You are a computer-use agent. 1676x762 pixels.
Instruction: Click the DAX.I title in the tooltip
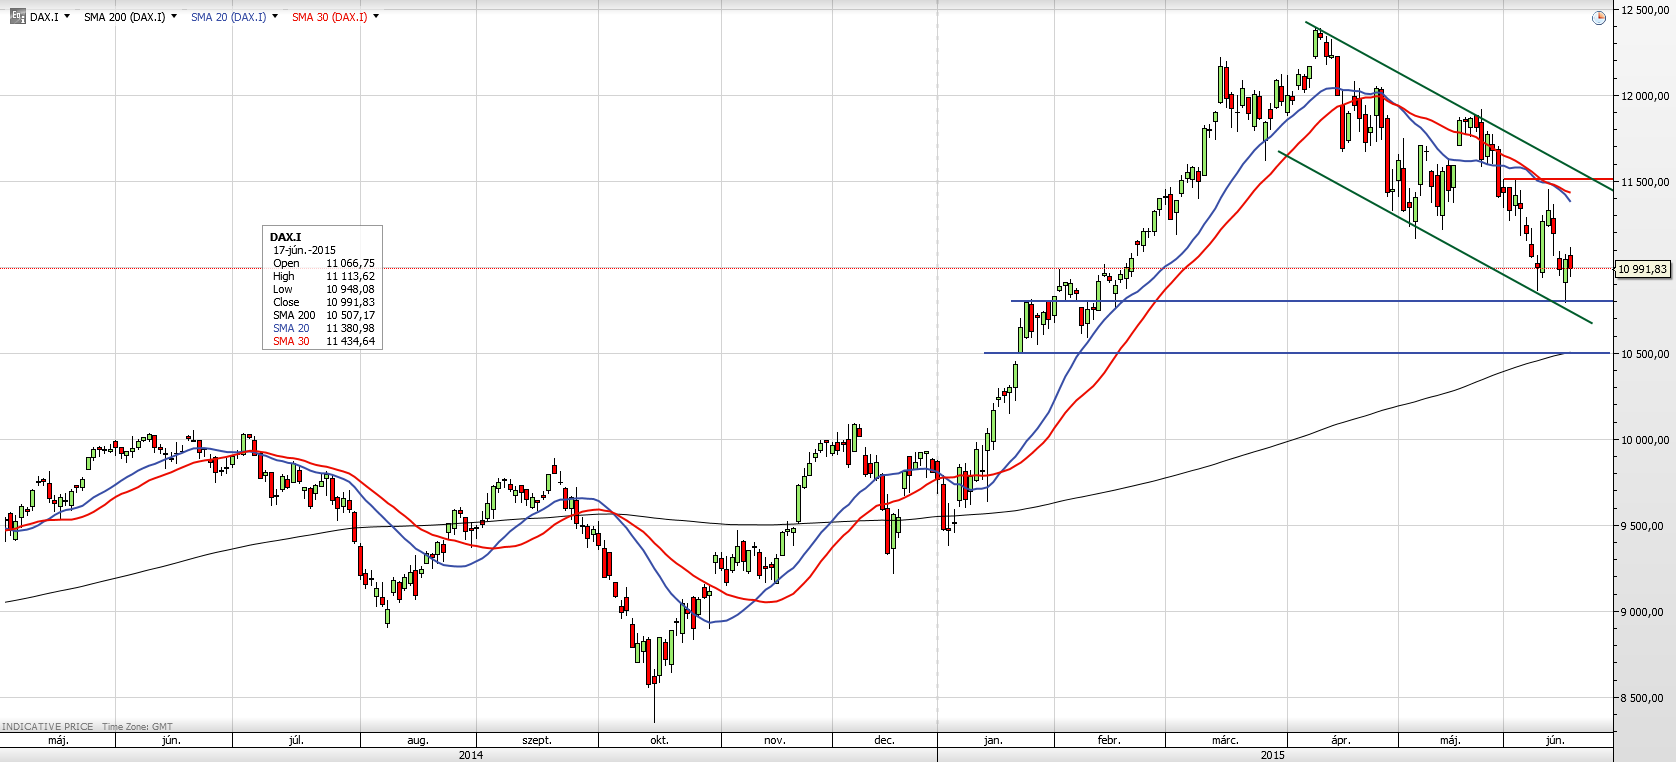click(285, 237)
